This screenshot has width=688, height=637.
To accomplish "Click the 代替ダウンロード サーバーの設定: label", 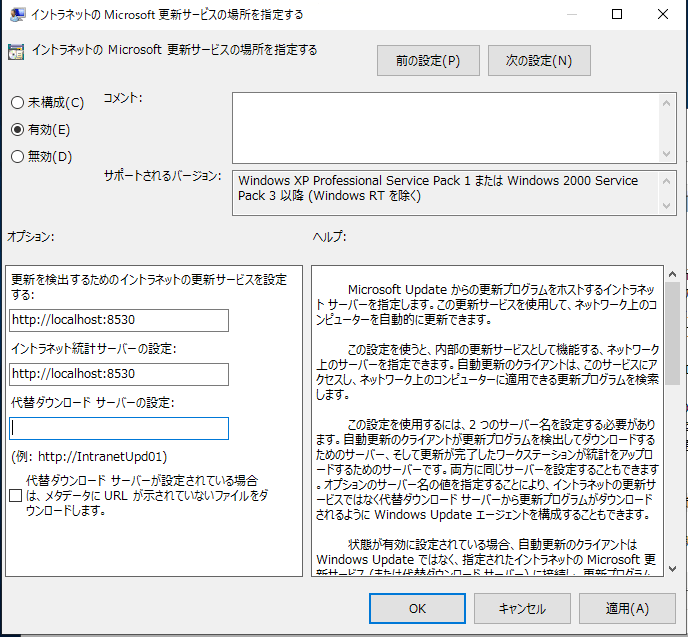I will coord(93,403).
